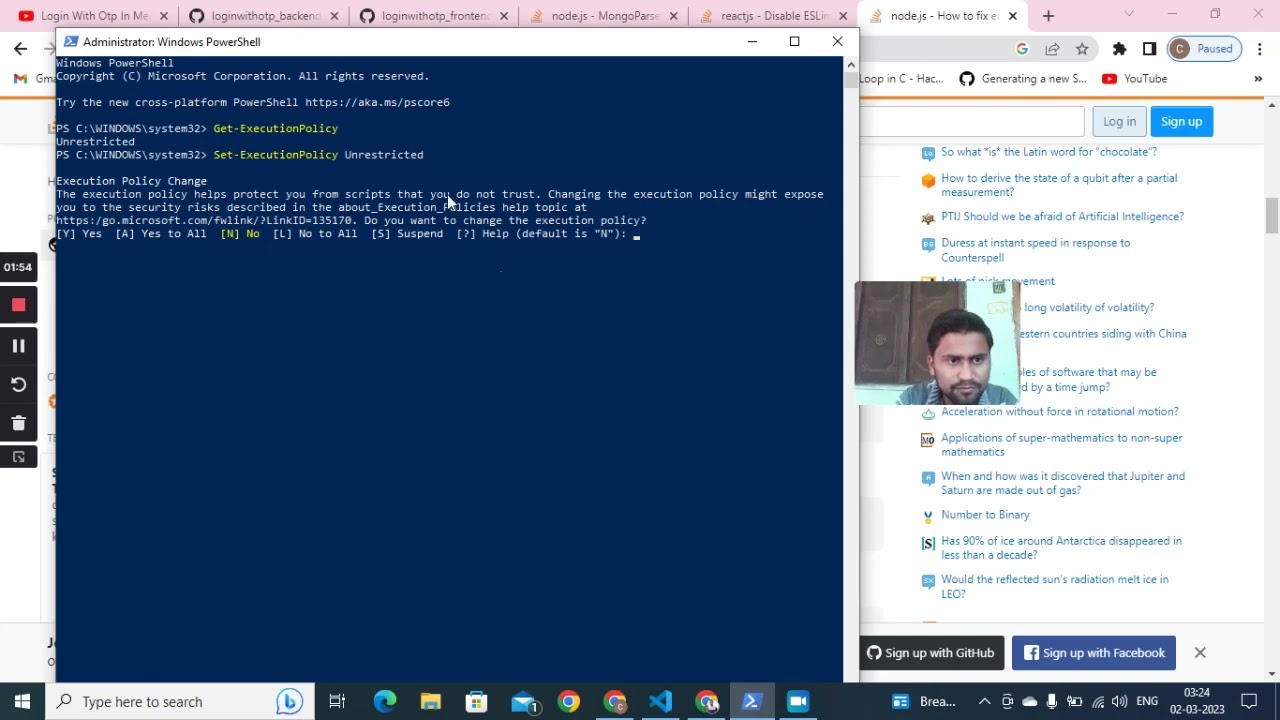This screenshot has height=720, width=1280.
Task: Open Task View from the taskbar
Action: [x=337, y=701]
